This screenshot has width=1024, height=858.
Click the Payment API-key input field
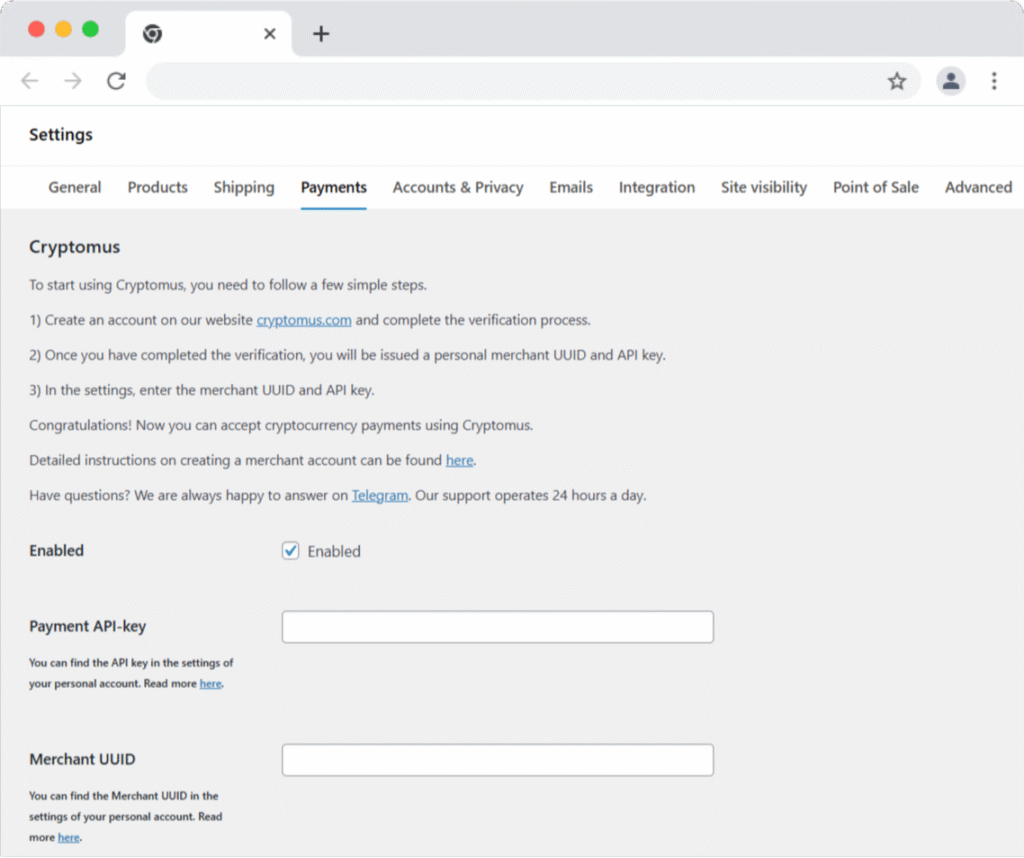pyautogui.click(x=497, y=627)
